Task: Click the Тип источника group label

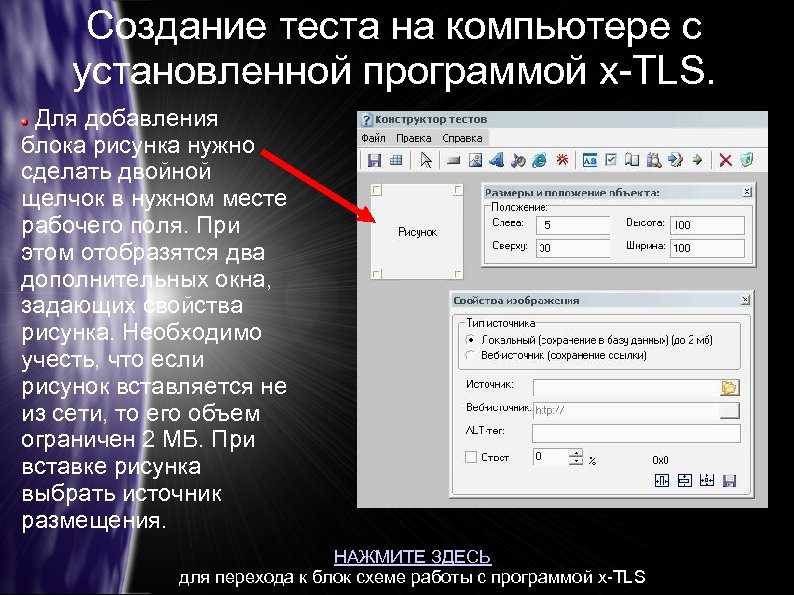Action: coord(501,323)
